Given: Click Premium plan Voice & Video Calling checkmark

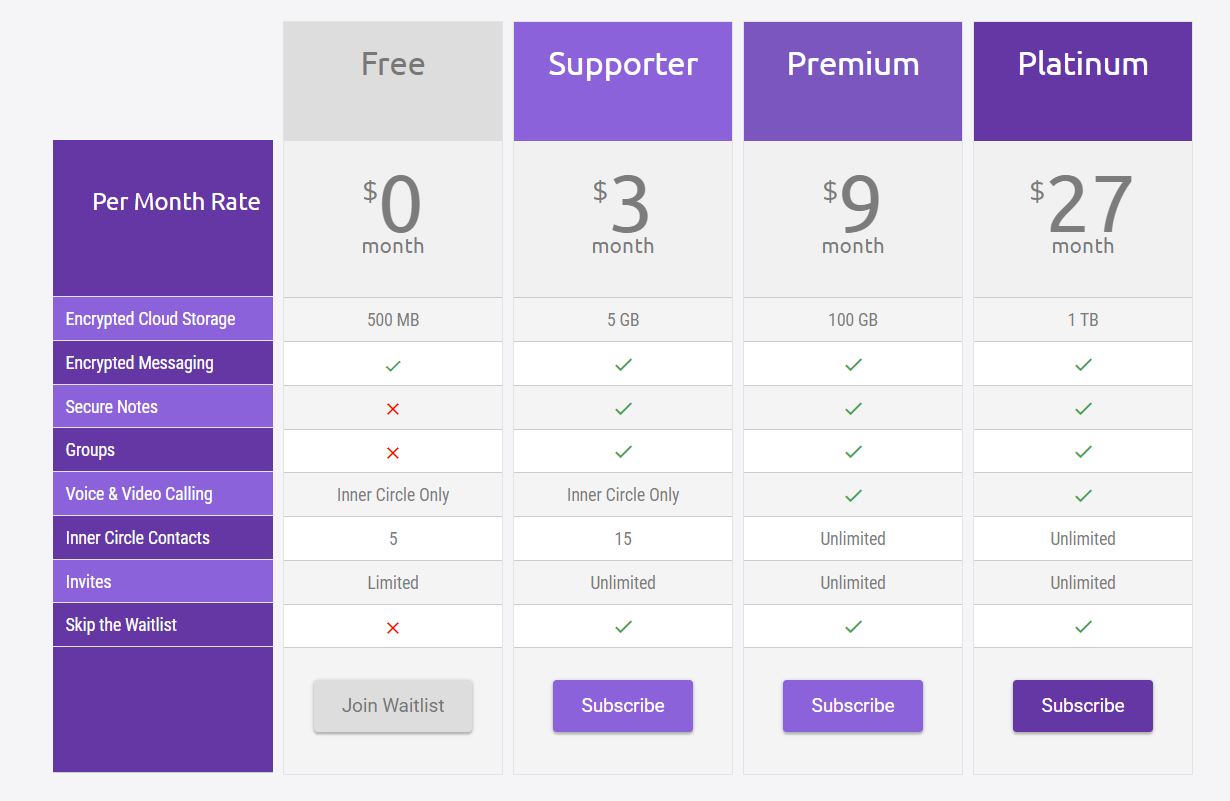Looking at the screenshot, I should point(853,496).
